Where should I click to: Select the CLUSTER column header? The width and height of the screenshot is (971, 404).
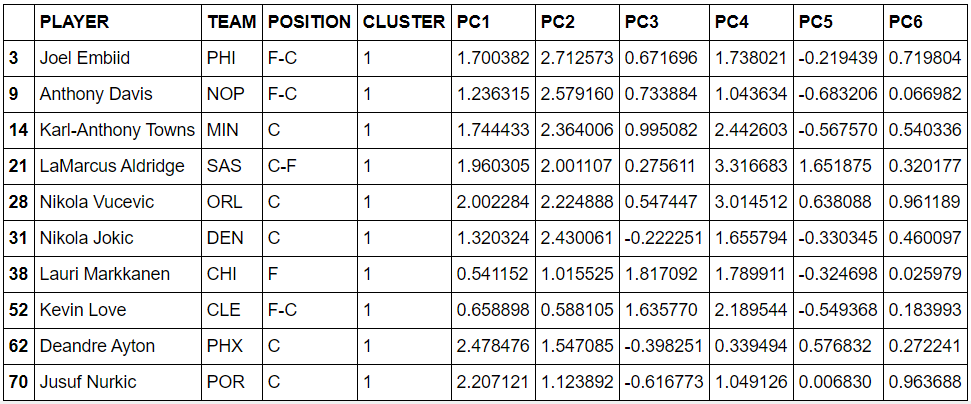404,22
